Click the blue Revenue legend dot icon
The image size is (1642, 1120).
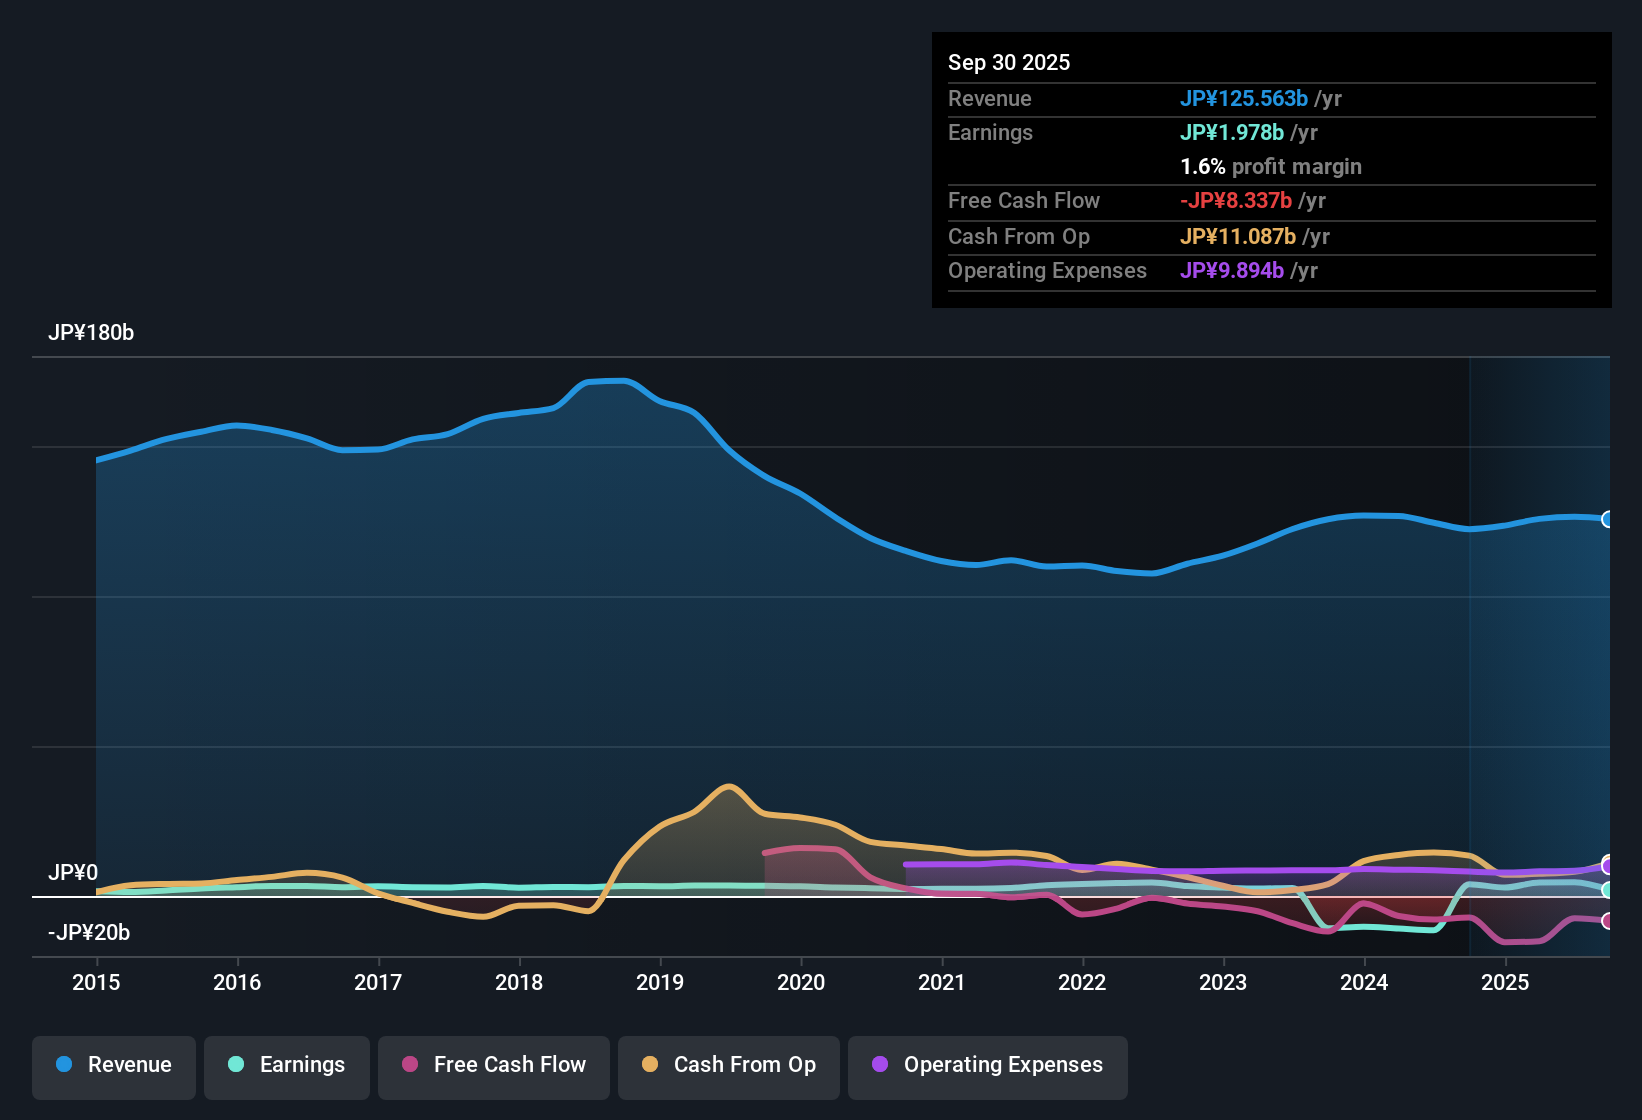point(63,1065)
